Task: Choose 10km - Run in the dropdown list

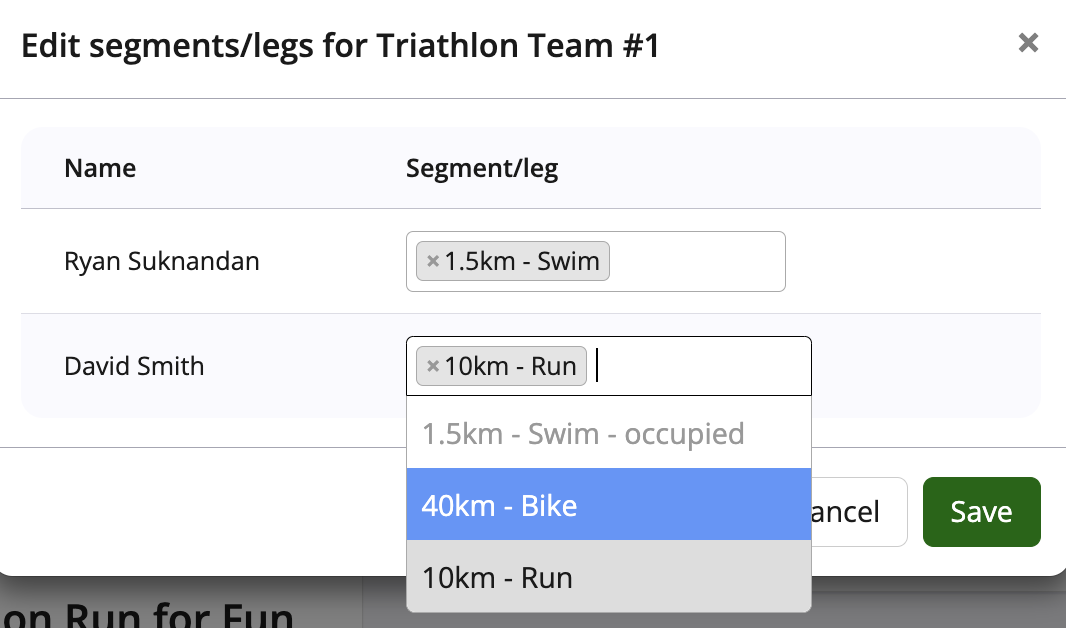Action: (608, 577)
